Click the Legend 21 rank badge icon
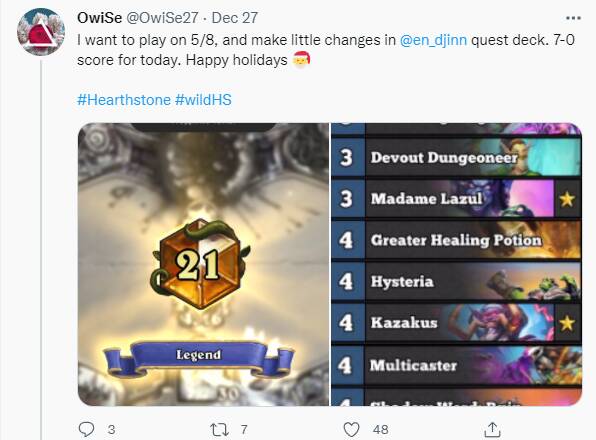 (x=199, y=264)
